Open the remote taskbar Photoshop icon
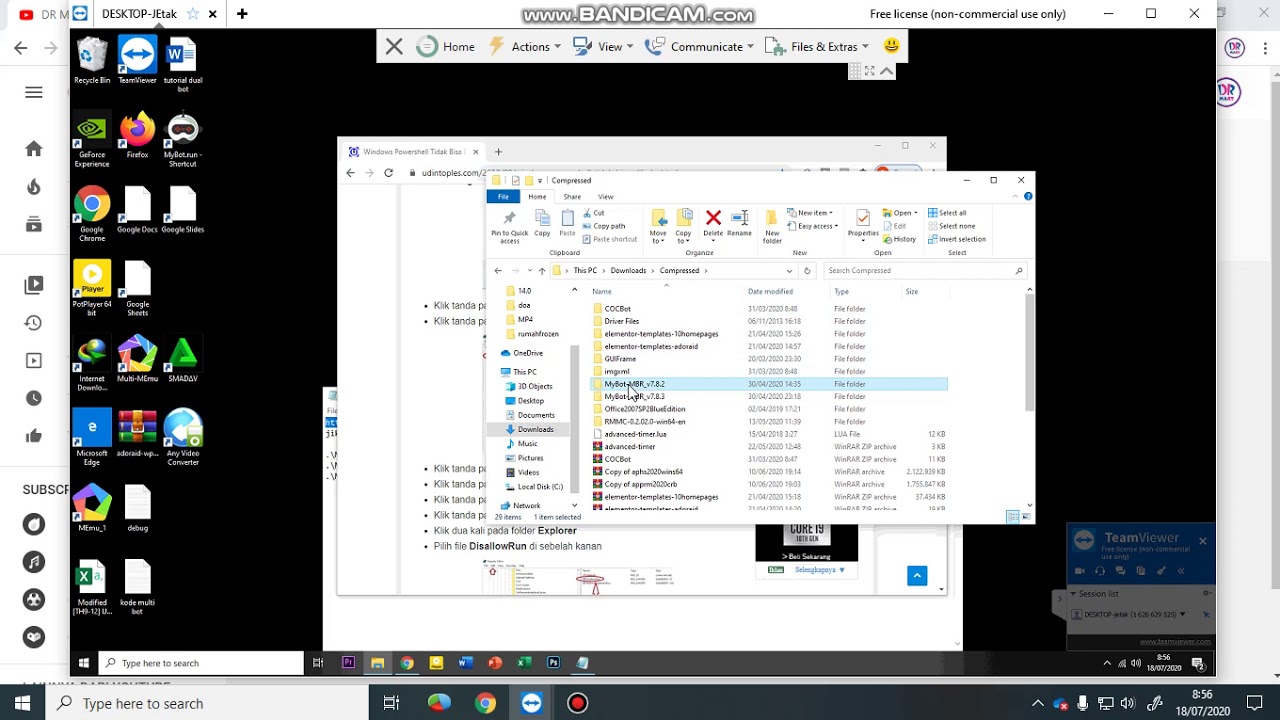 tap(553, 662)
